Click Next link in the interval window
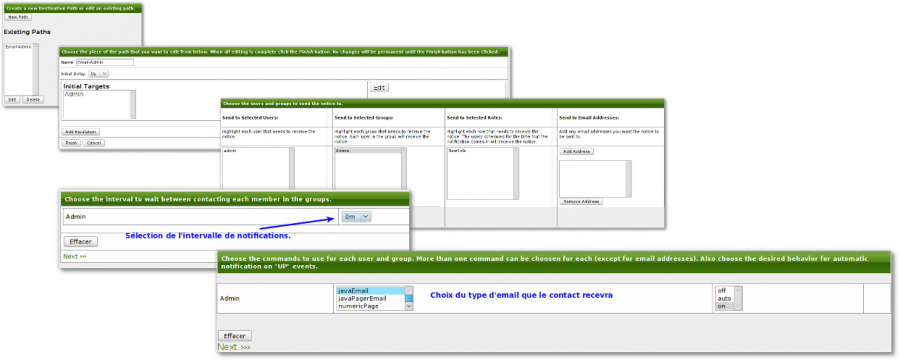 click(75, 256)
